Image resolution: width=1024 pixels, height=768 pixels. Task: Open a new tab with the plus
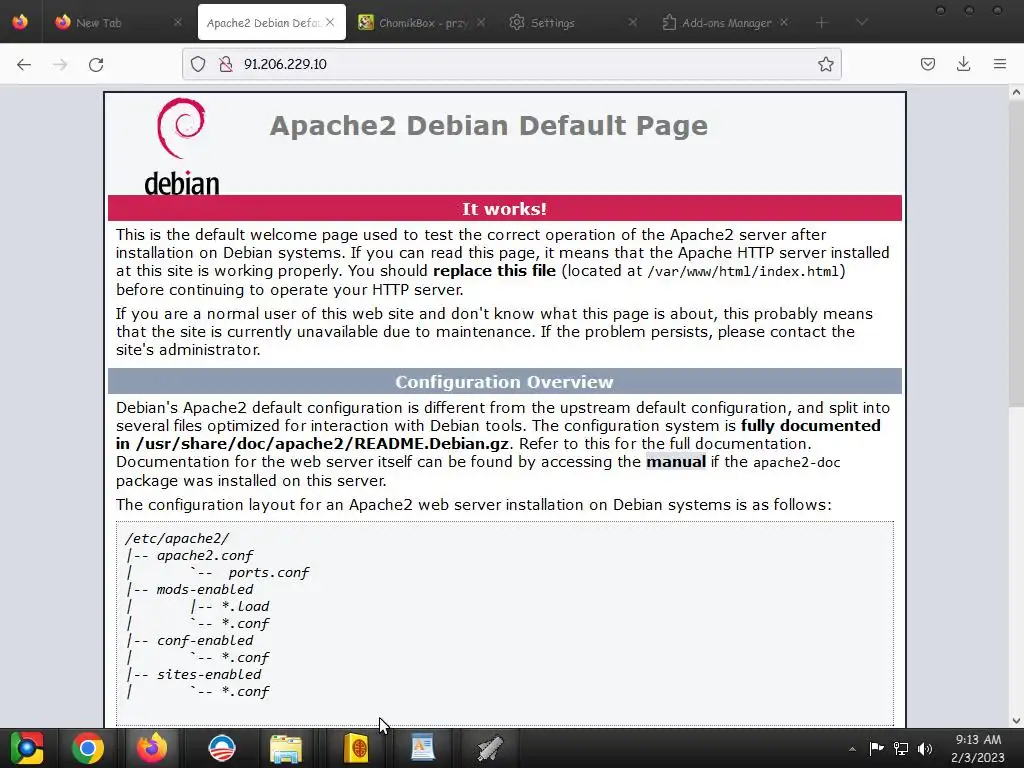pyautogui.click(x=822, y=23)
